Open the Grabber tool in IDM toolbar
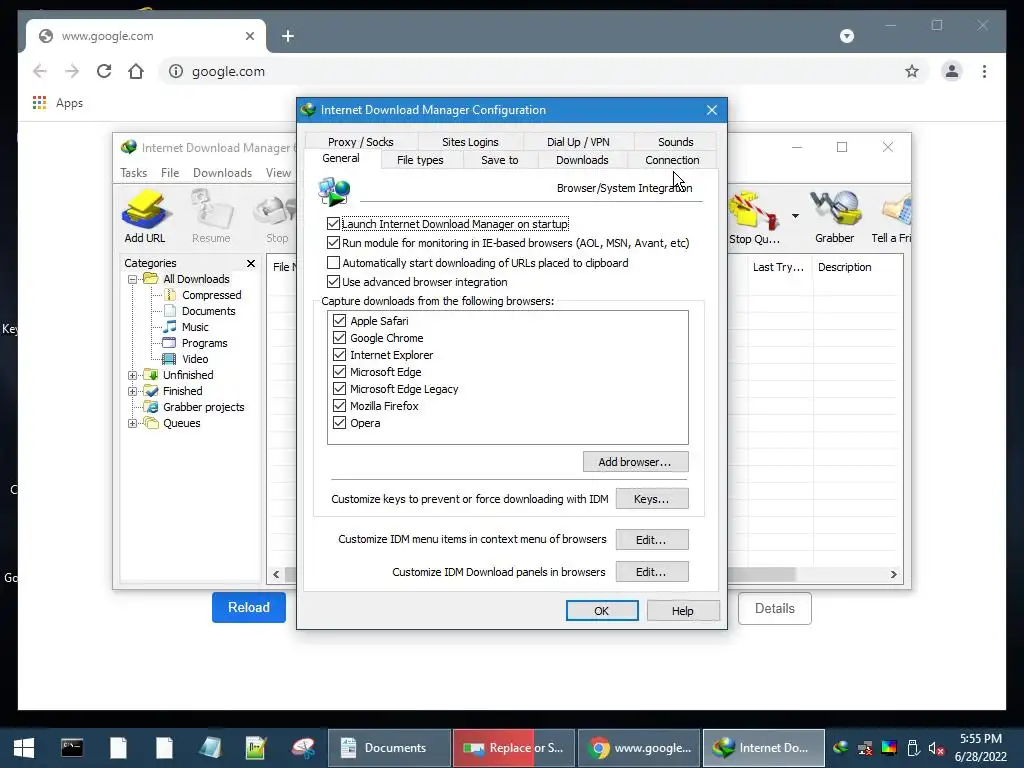 (x=834, y=216)
